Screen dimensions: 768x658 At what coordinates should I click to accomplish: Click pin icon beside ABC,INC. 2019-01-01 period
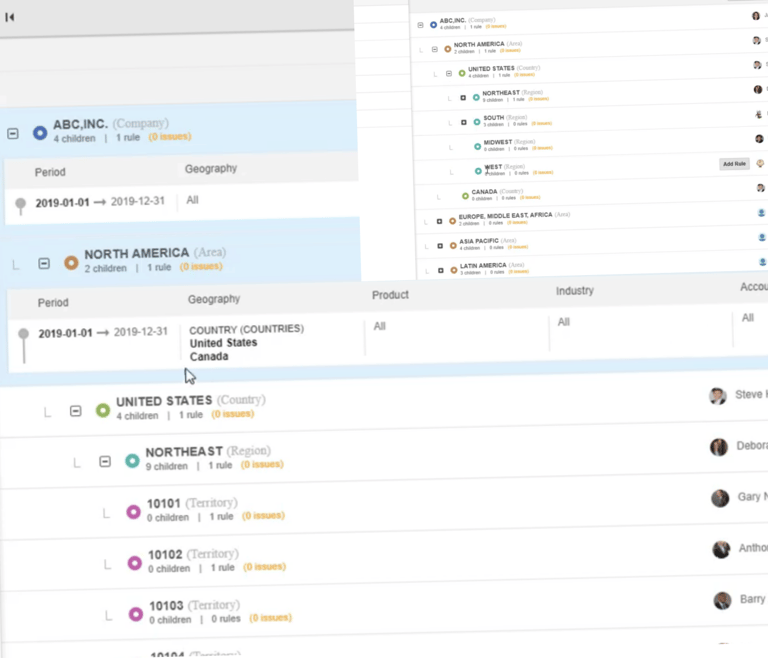tap(21, 205)
